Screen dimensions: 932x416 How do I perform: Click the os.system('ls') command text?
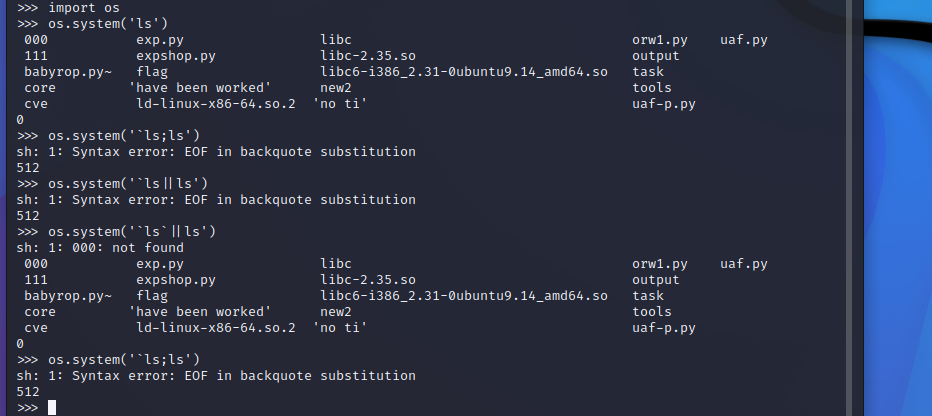point(108,24)
